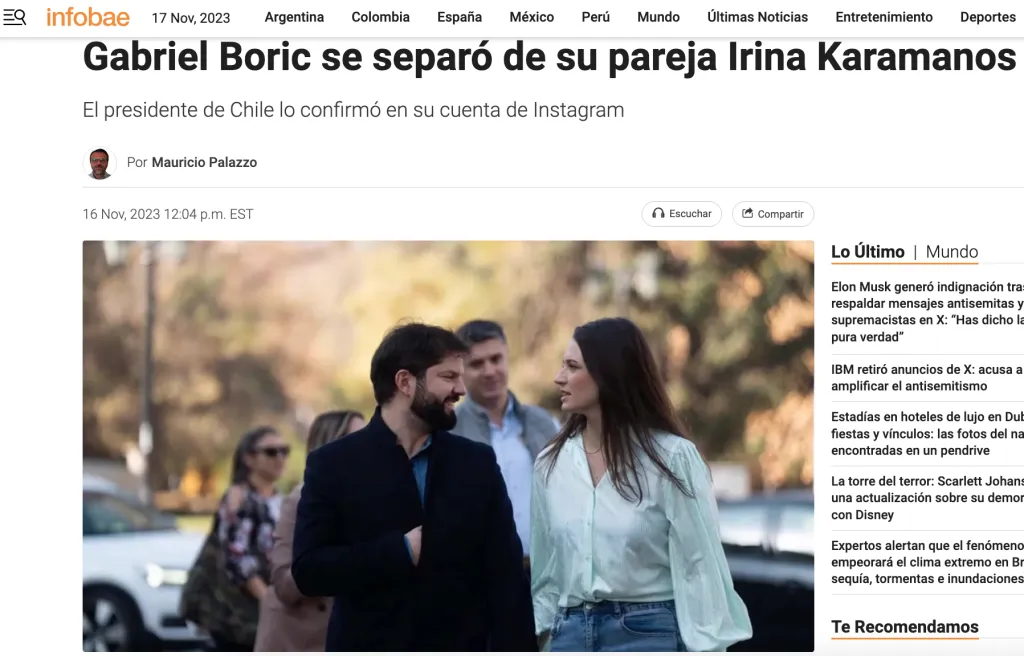Image resolution: width=1024 pixels, height=656 pixels.
Task: Click the headphones icon in Escuchar
Action: 658,214
